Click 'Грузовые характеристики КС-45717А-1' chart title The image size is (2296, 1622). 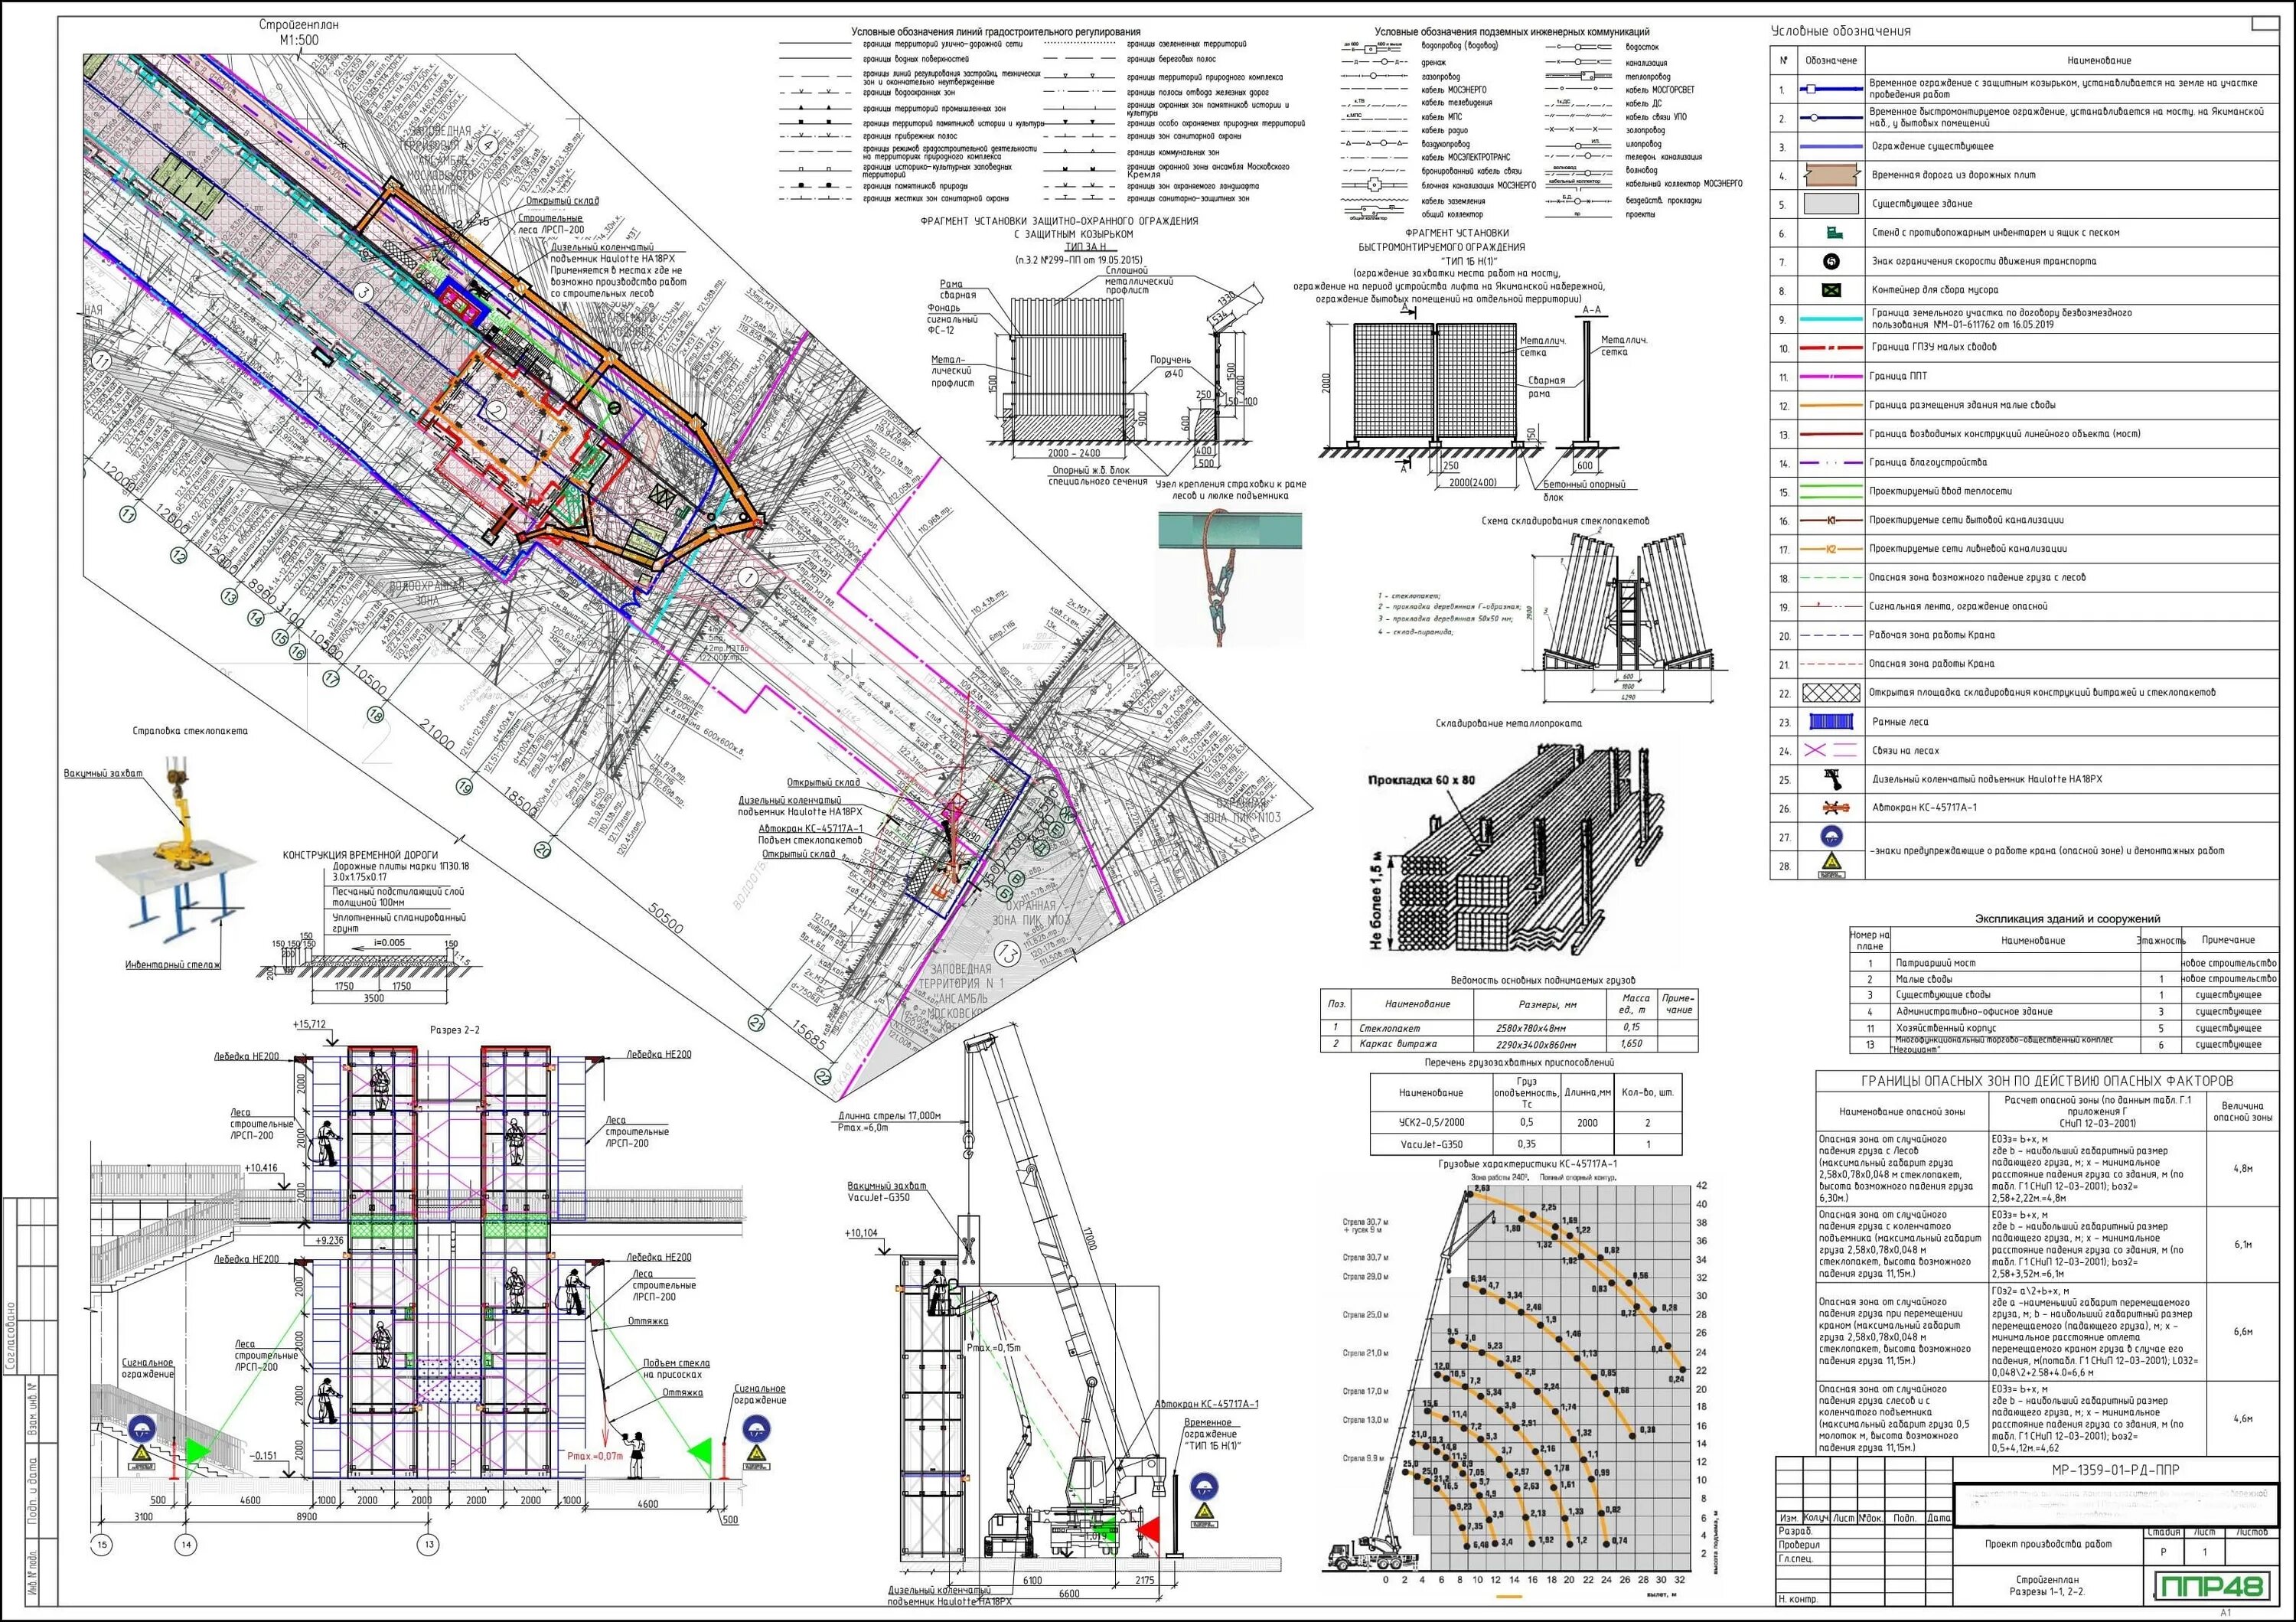coord(1528,1164)
